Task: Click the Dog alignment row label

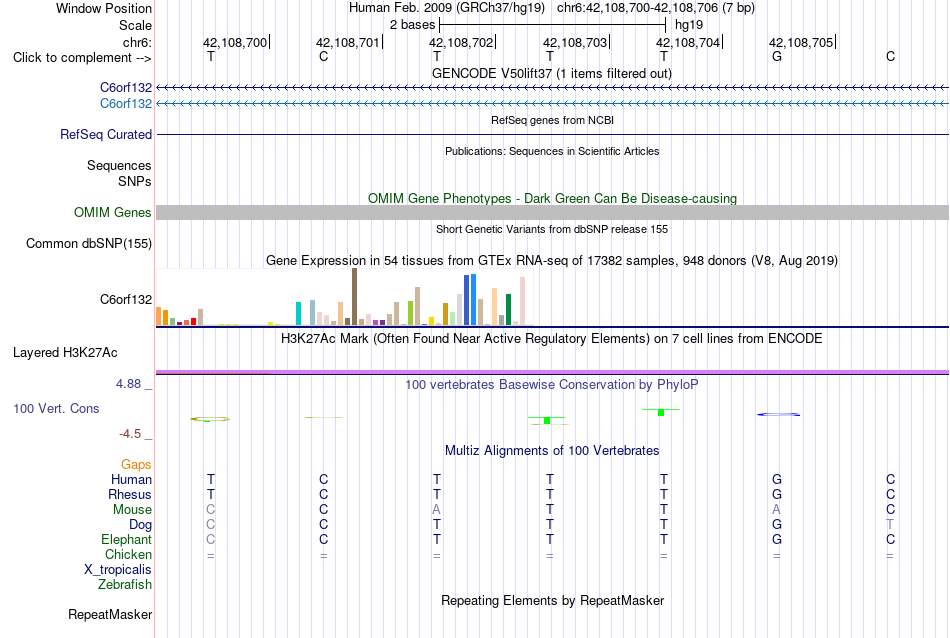Action: pyautogui.click(x=140, y=525)
